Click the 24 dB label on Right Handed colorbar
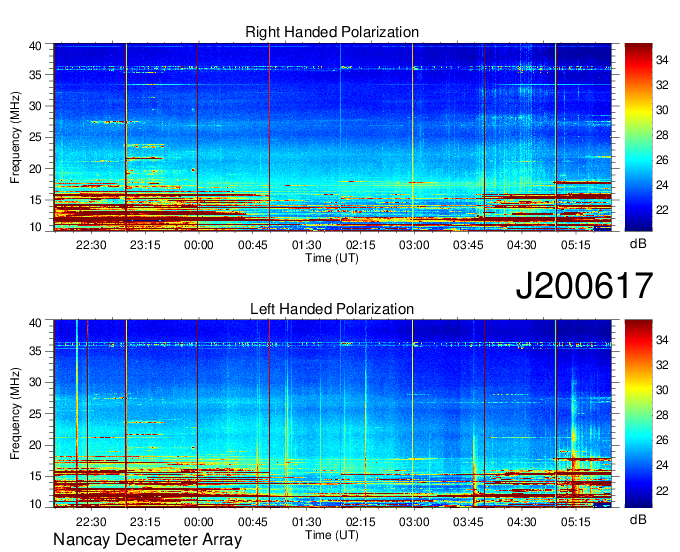 tap(662, 185)
